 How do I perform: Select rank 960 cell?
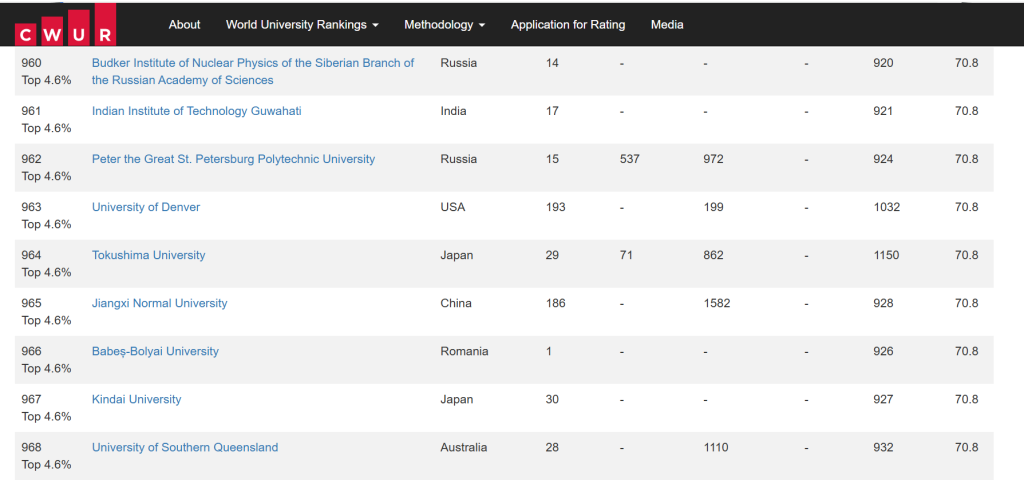pyautogui.click(x=46, y=72)
